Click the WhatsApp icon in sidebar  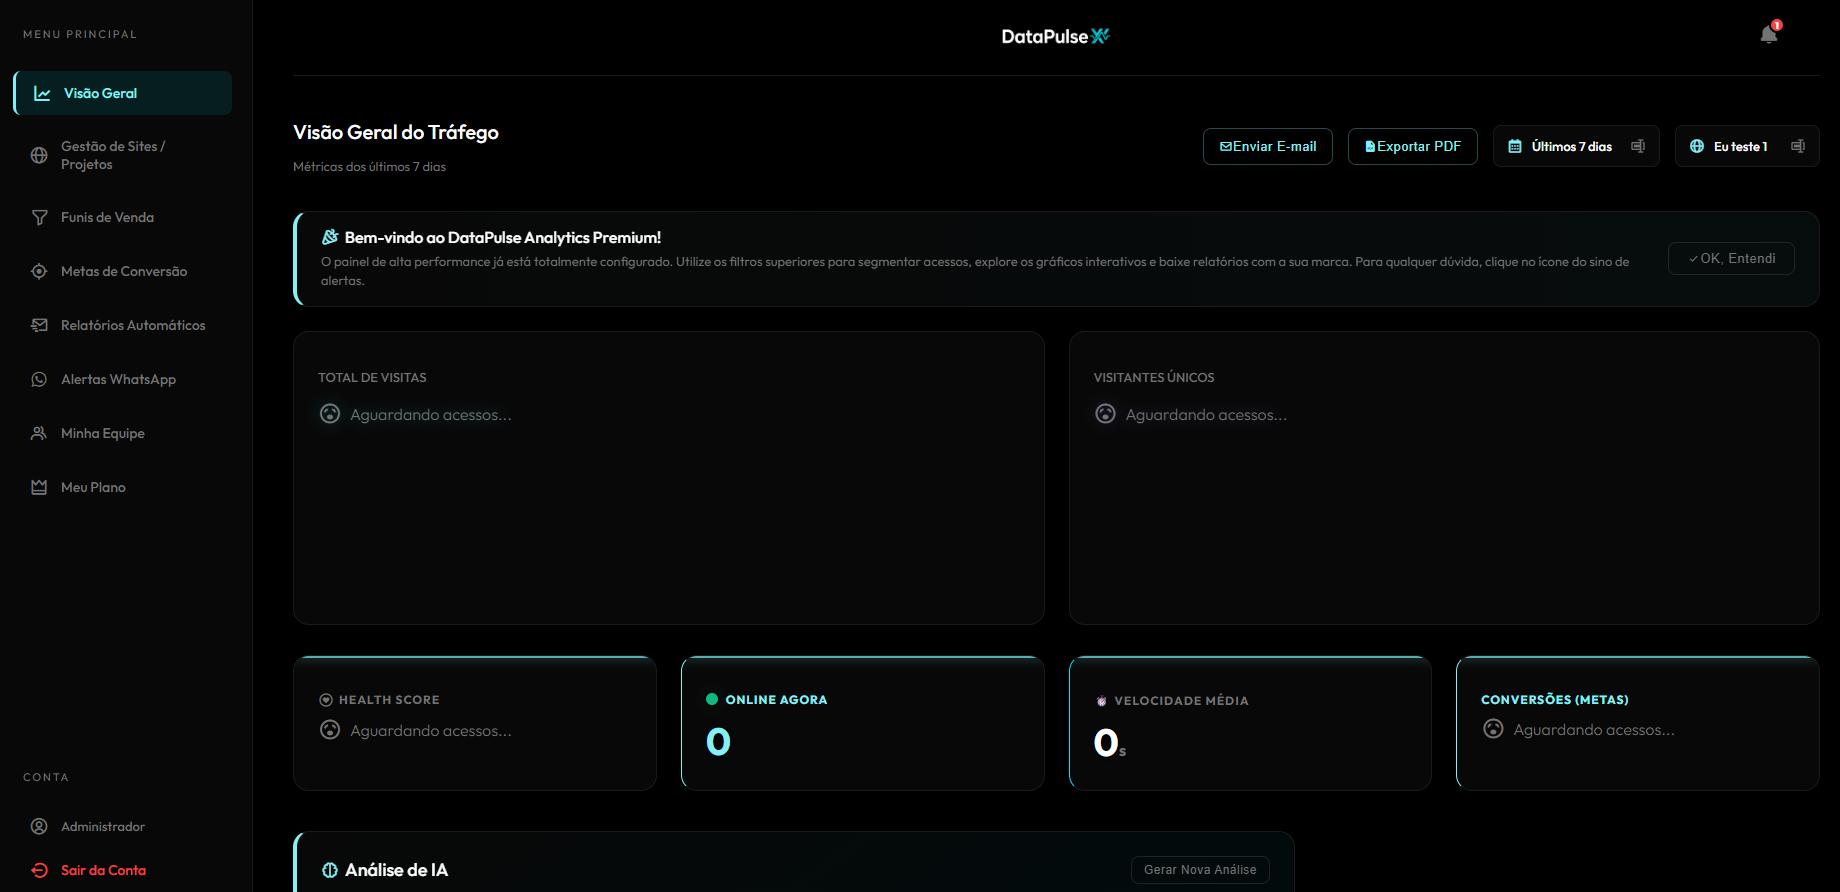coord(39,379)
